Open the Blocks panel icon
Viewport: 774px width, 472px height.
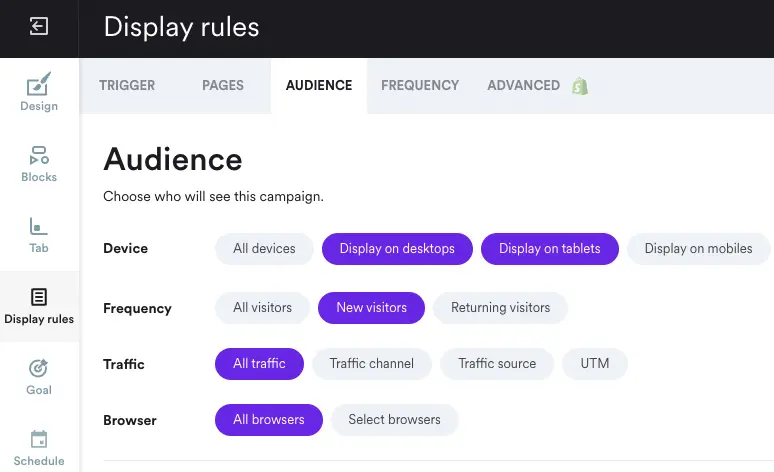coord(39,156)
